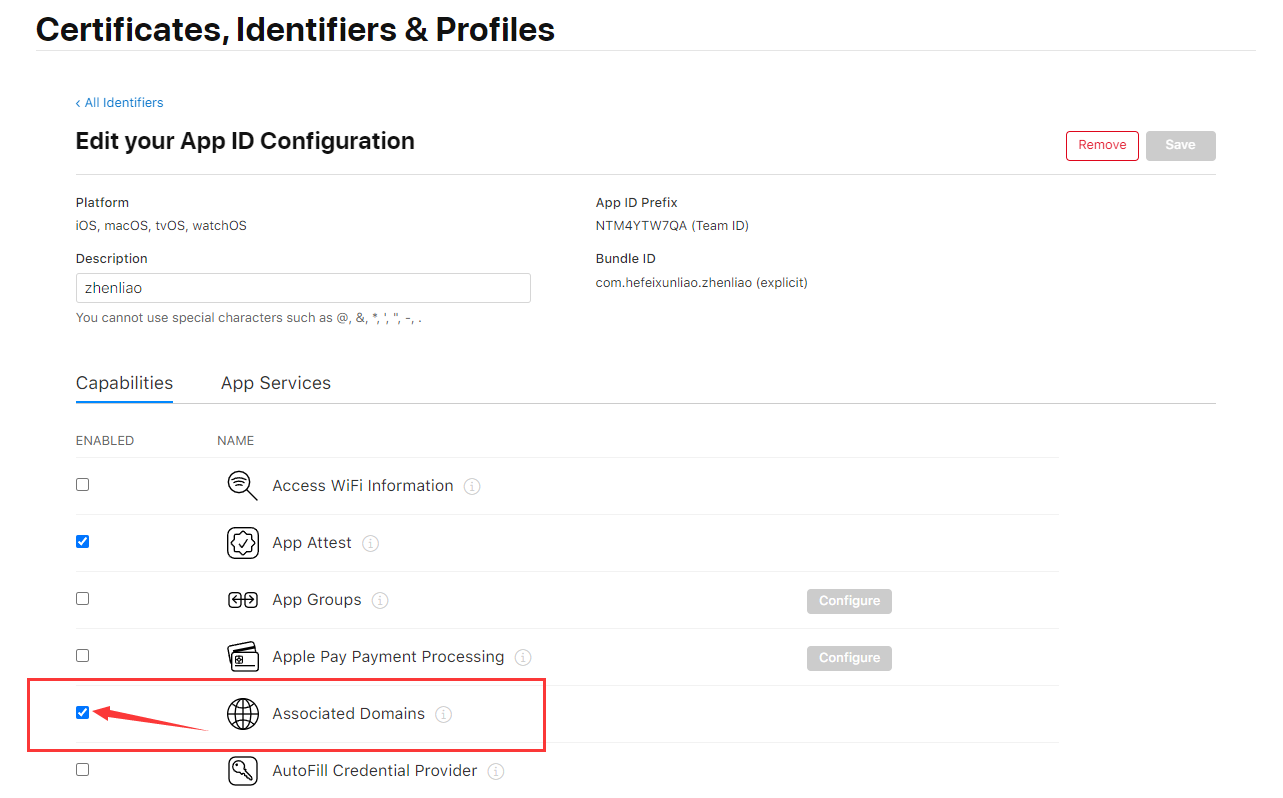Click the Access WiFi Information icon
1283x798 pixels.
(242, 486)
